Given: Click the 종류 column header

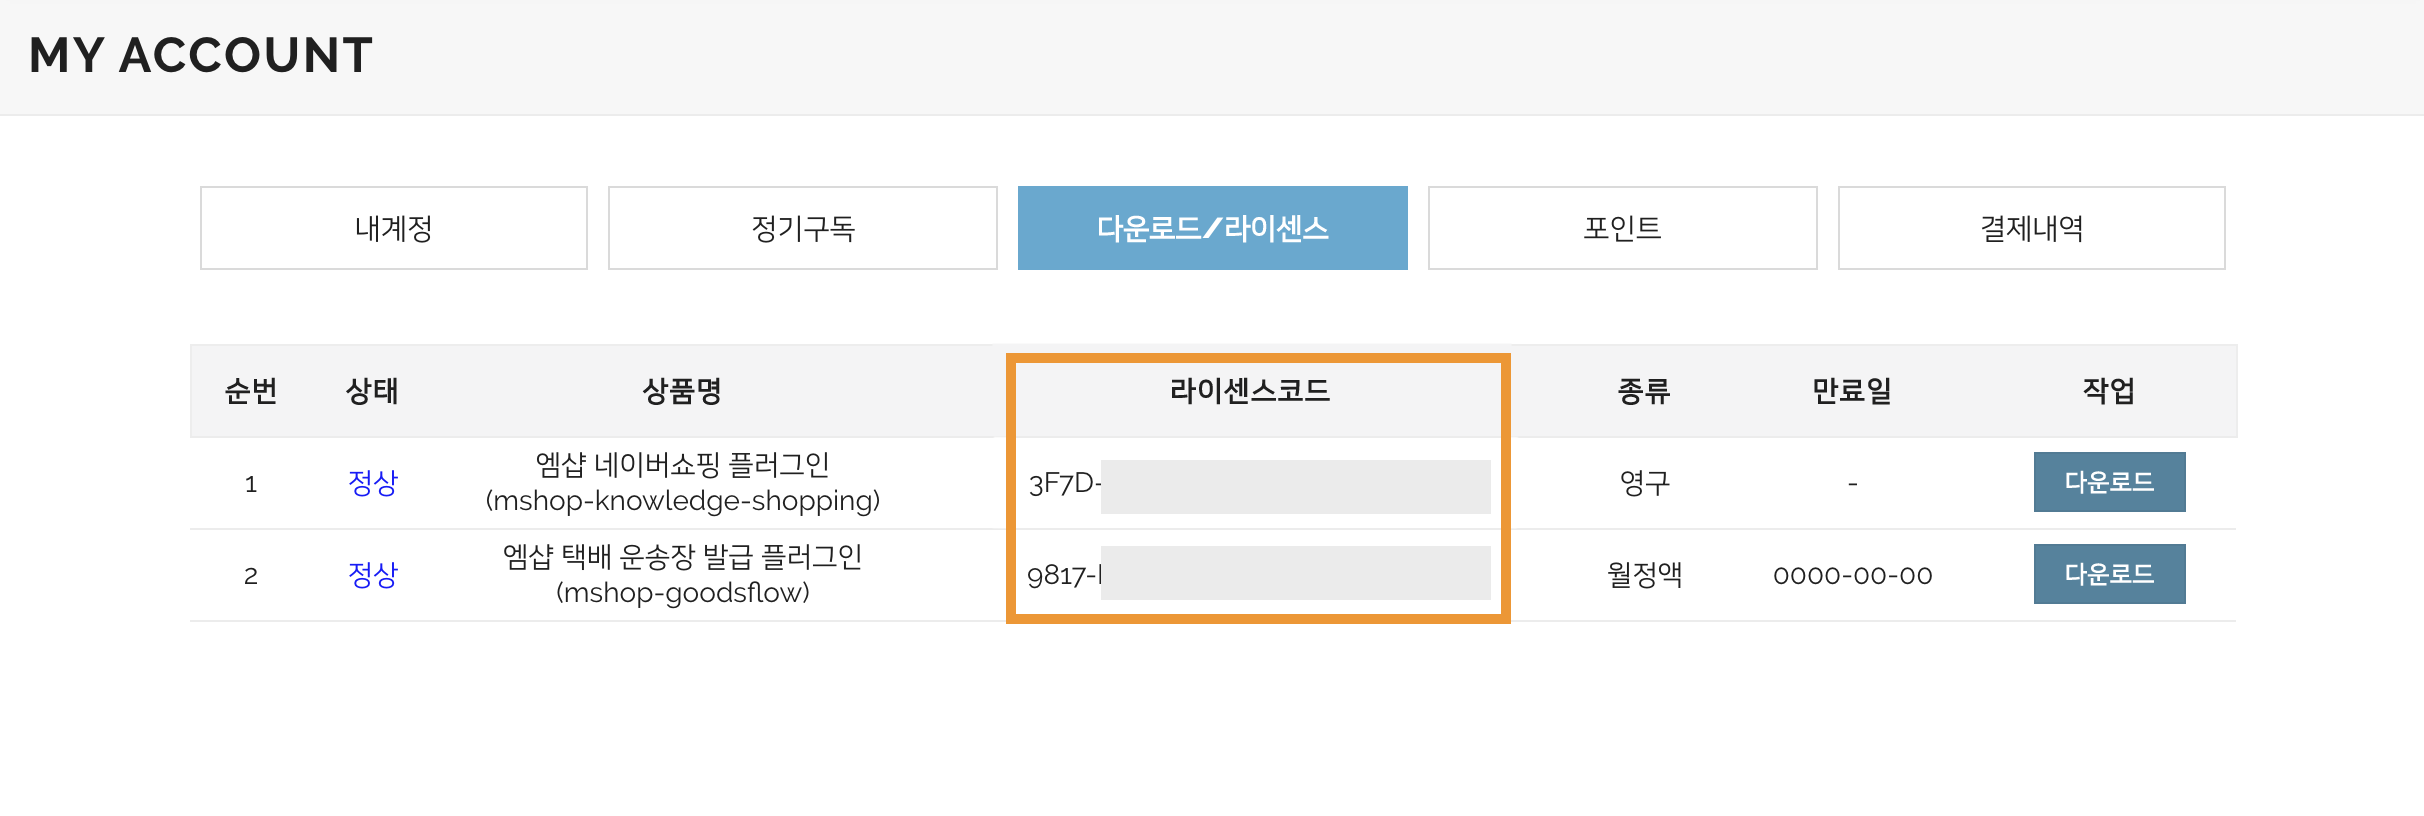Looking at the screenshot, I should (x=1644, y=391).
